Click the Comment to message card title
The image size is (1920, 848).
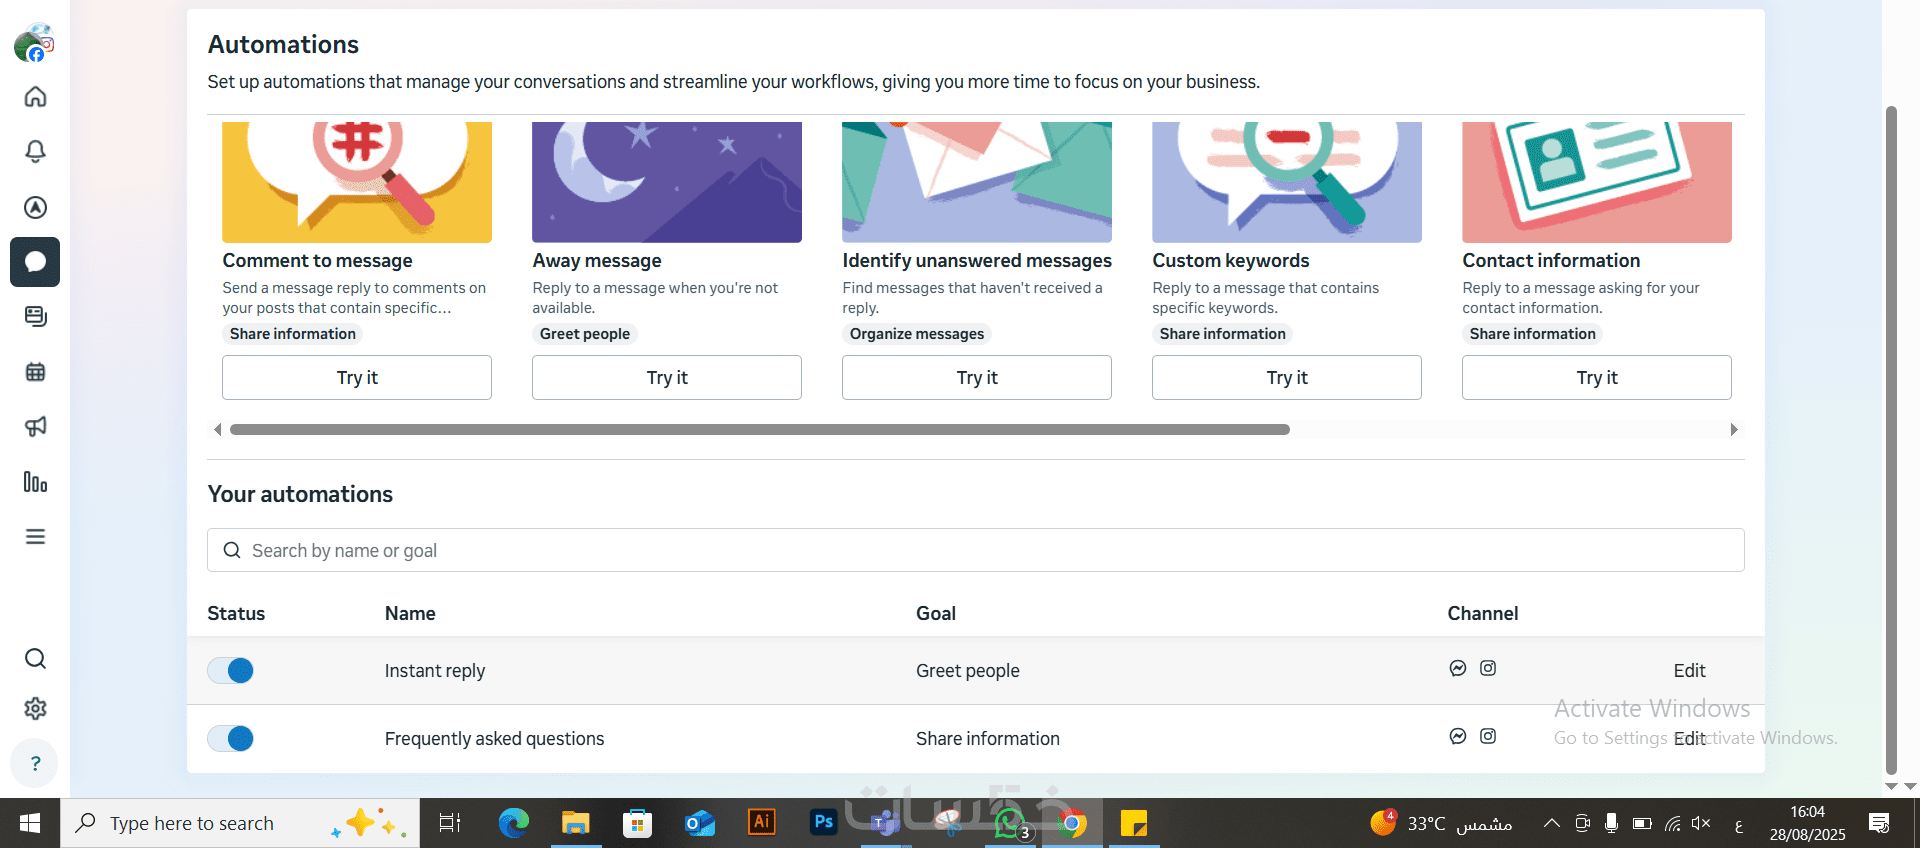click(317, 260)
